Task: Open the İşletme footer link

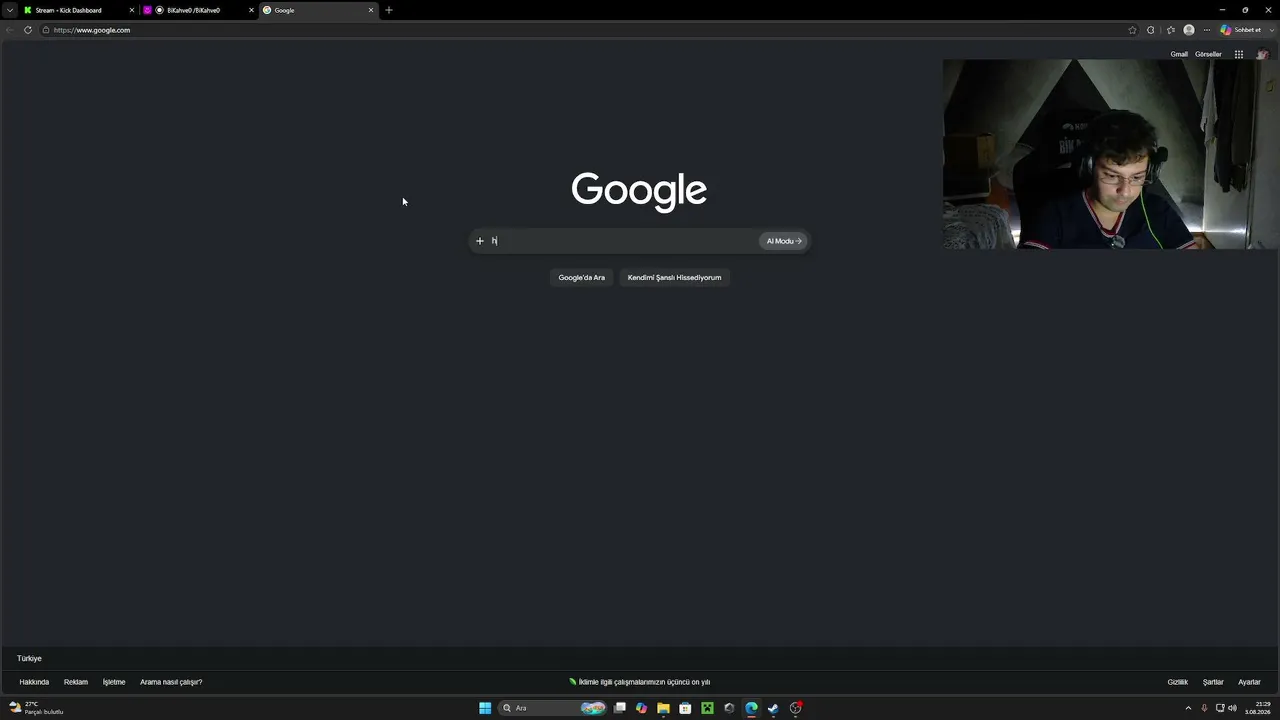Action: 114,682
